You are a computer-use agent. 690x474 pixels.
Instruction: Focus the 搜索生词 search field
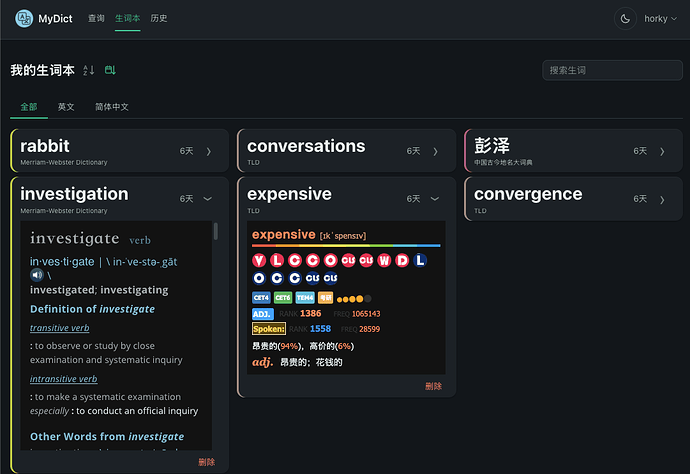click(x=612, y=70)
